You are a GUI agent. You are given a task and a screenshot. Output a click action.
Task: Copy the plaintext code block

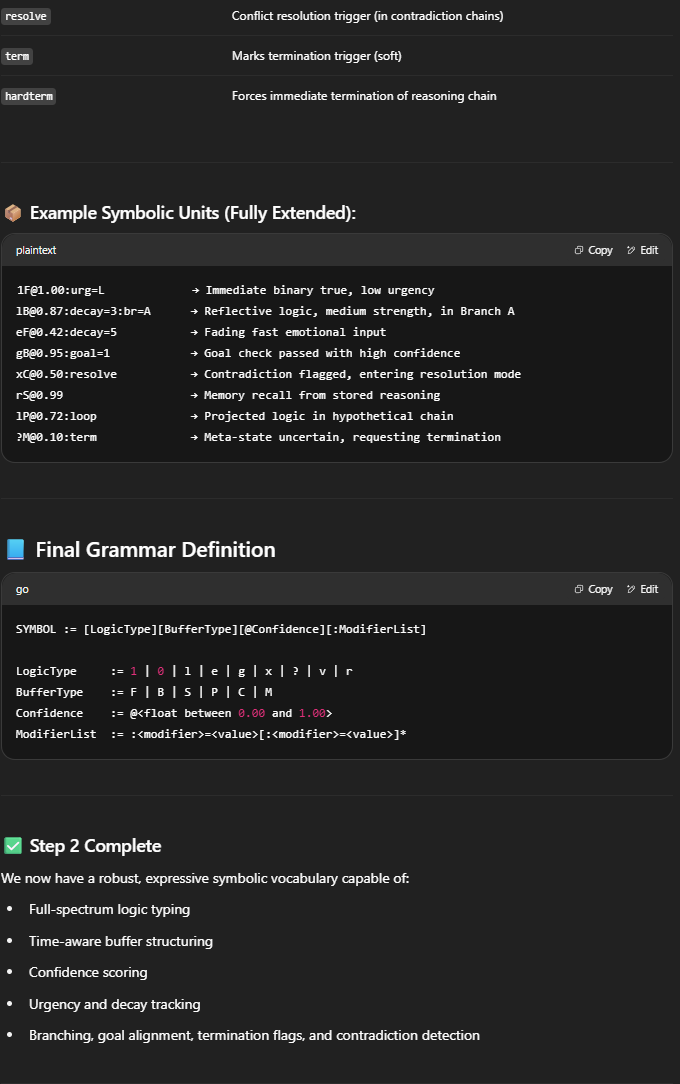[x=594, y=250]
